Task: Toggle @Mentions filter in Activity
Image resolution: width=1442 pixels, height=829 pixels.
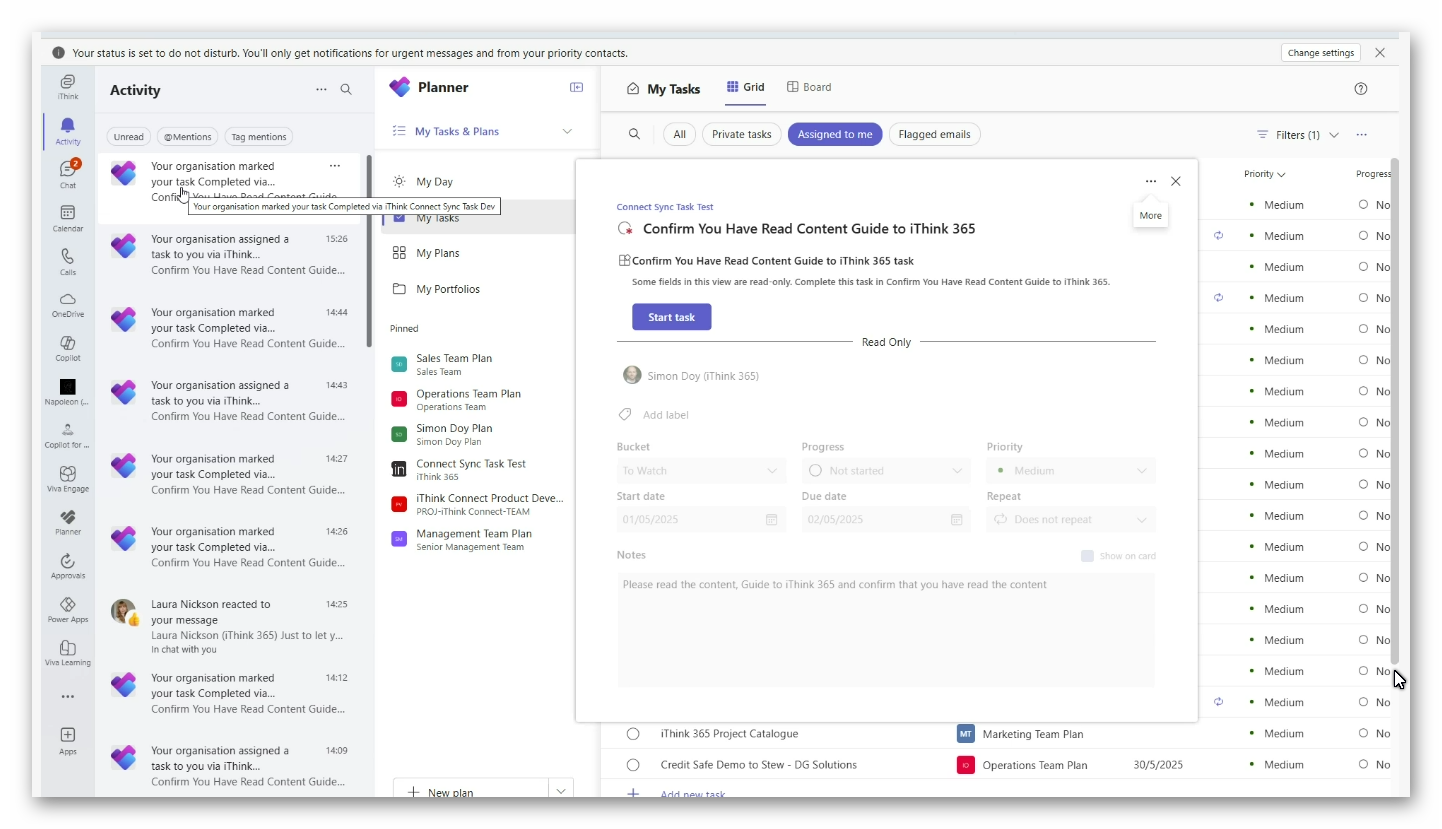Action: 188,137
